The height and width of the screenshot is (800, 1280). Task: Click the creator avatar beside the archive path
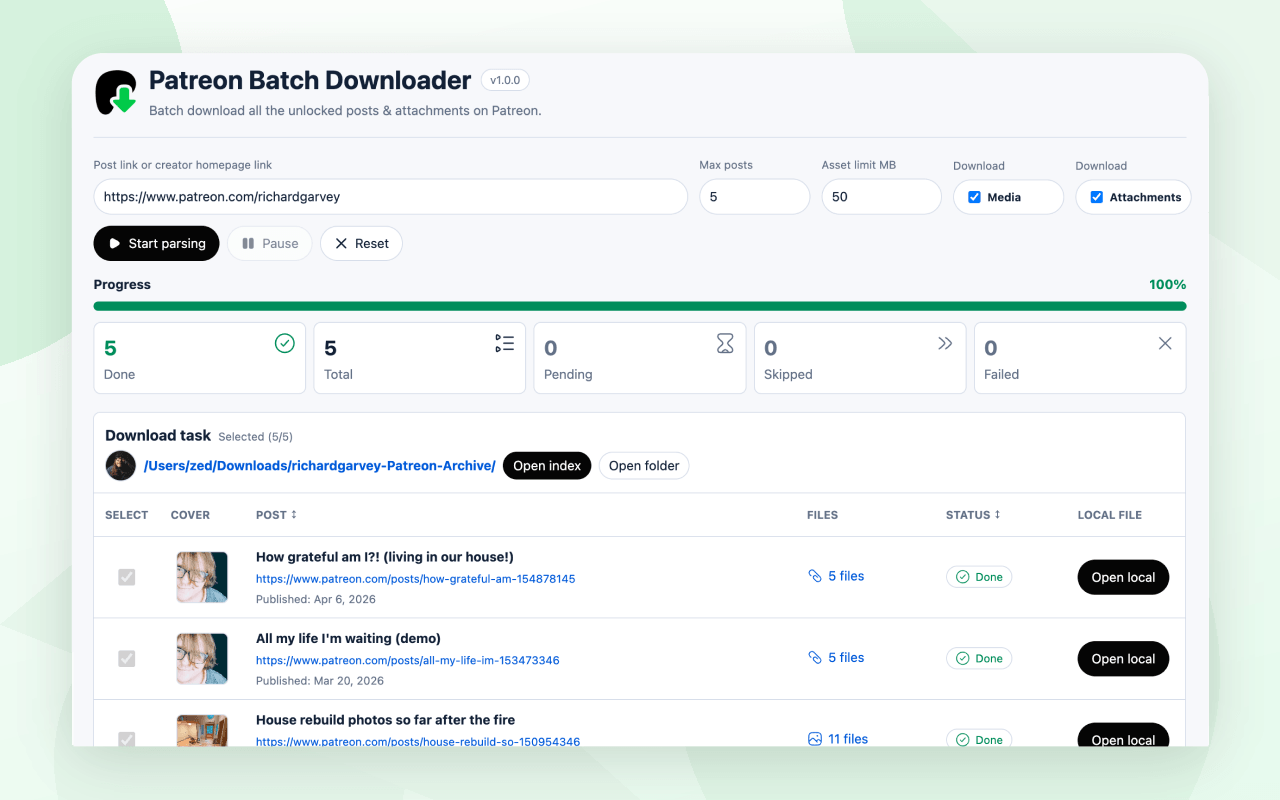[x=120, y=465]
